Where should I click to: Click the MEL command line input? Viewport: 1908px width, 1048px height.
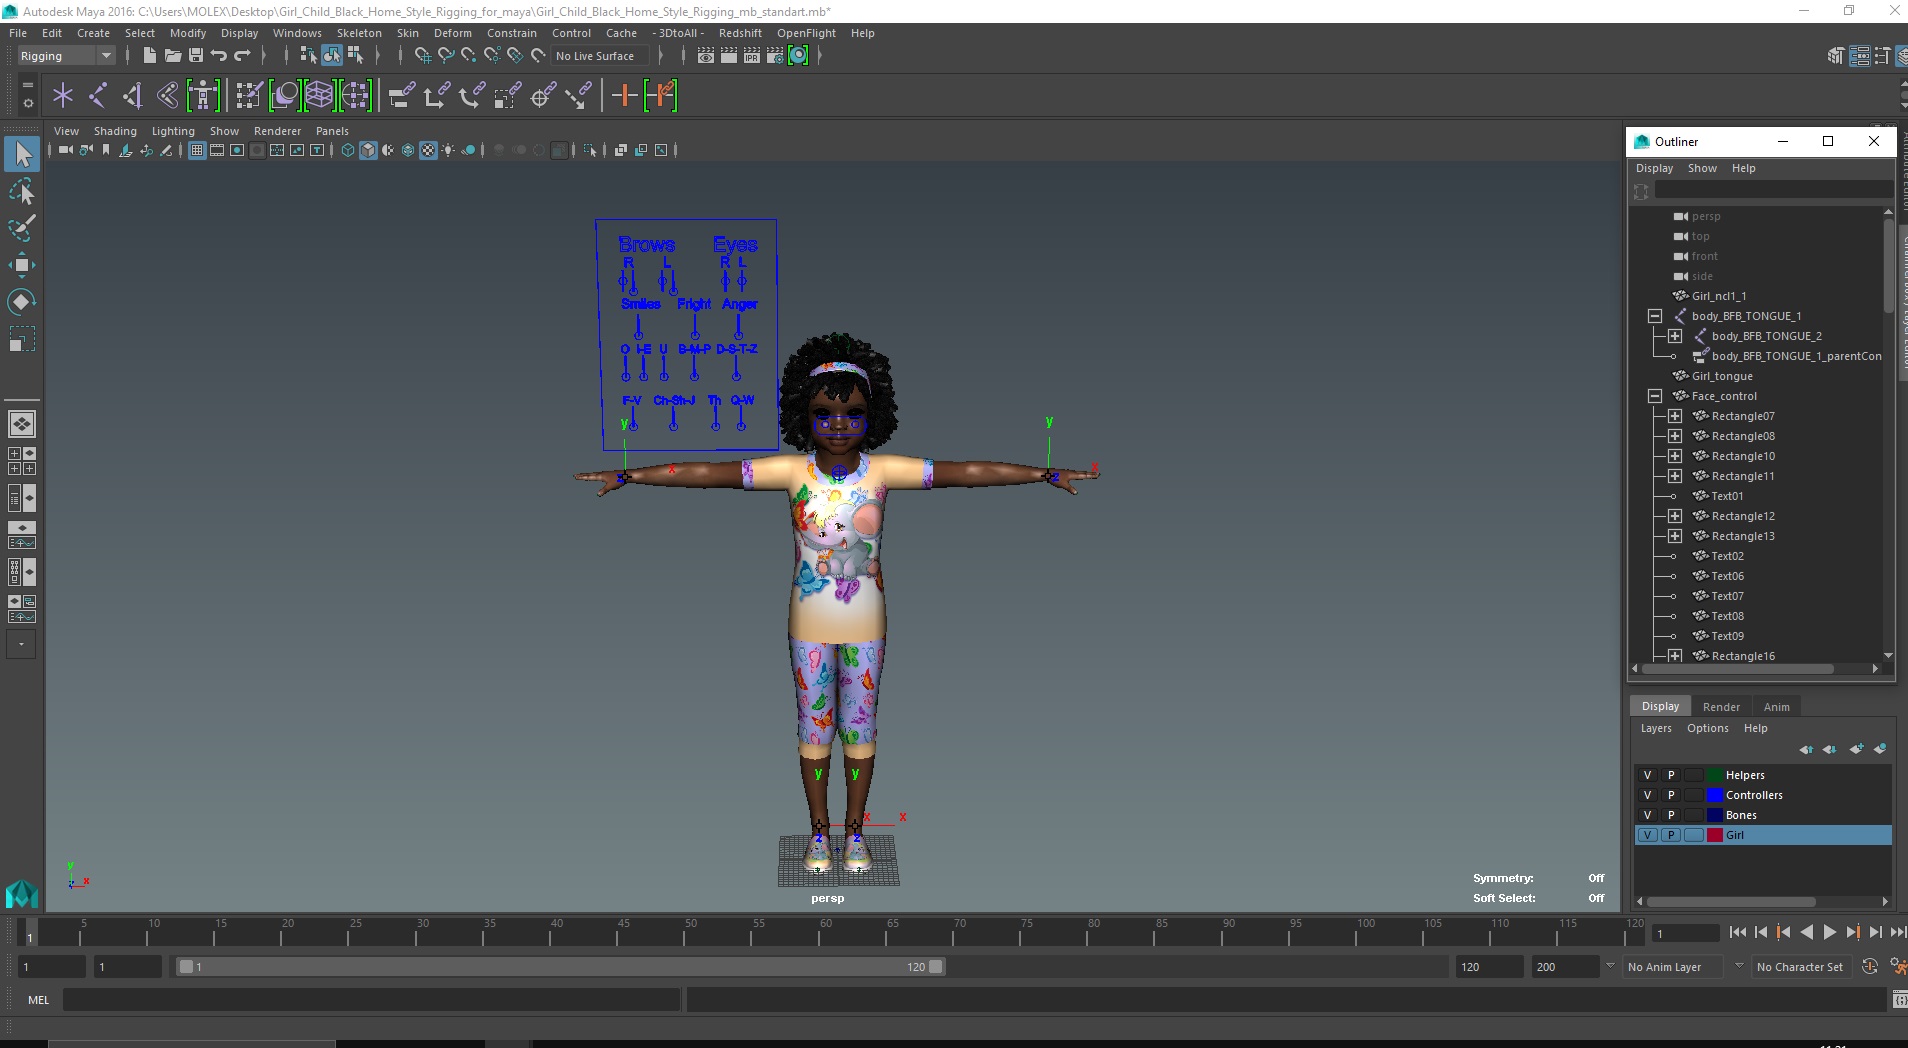(x=372, y=999)
